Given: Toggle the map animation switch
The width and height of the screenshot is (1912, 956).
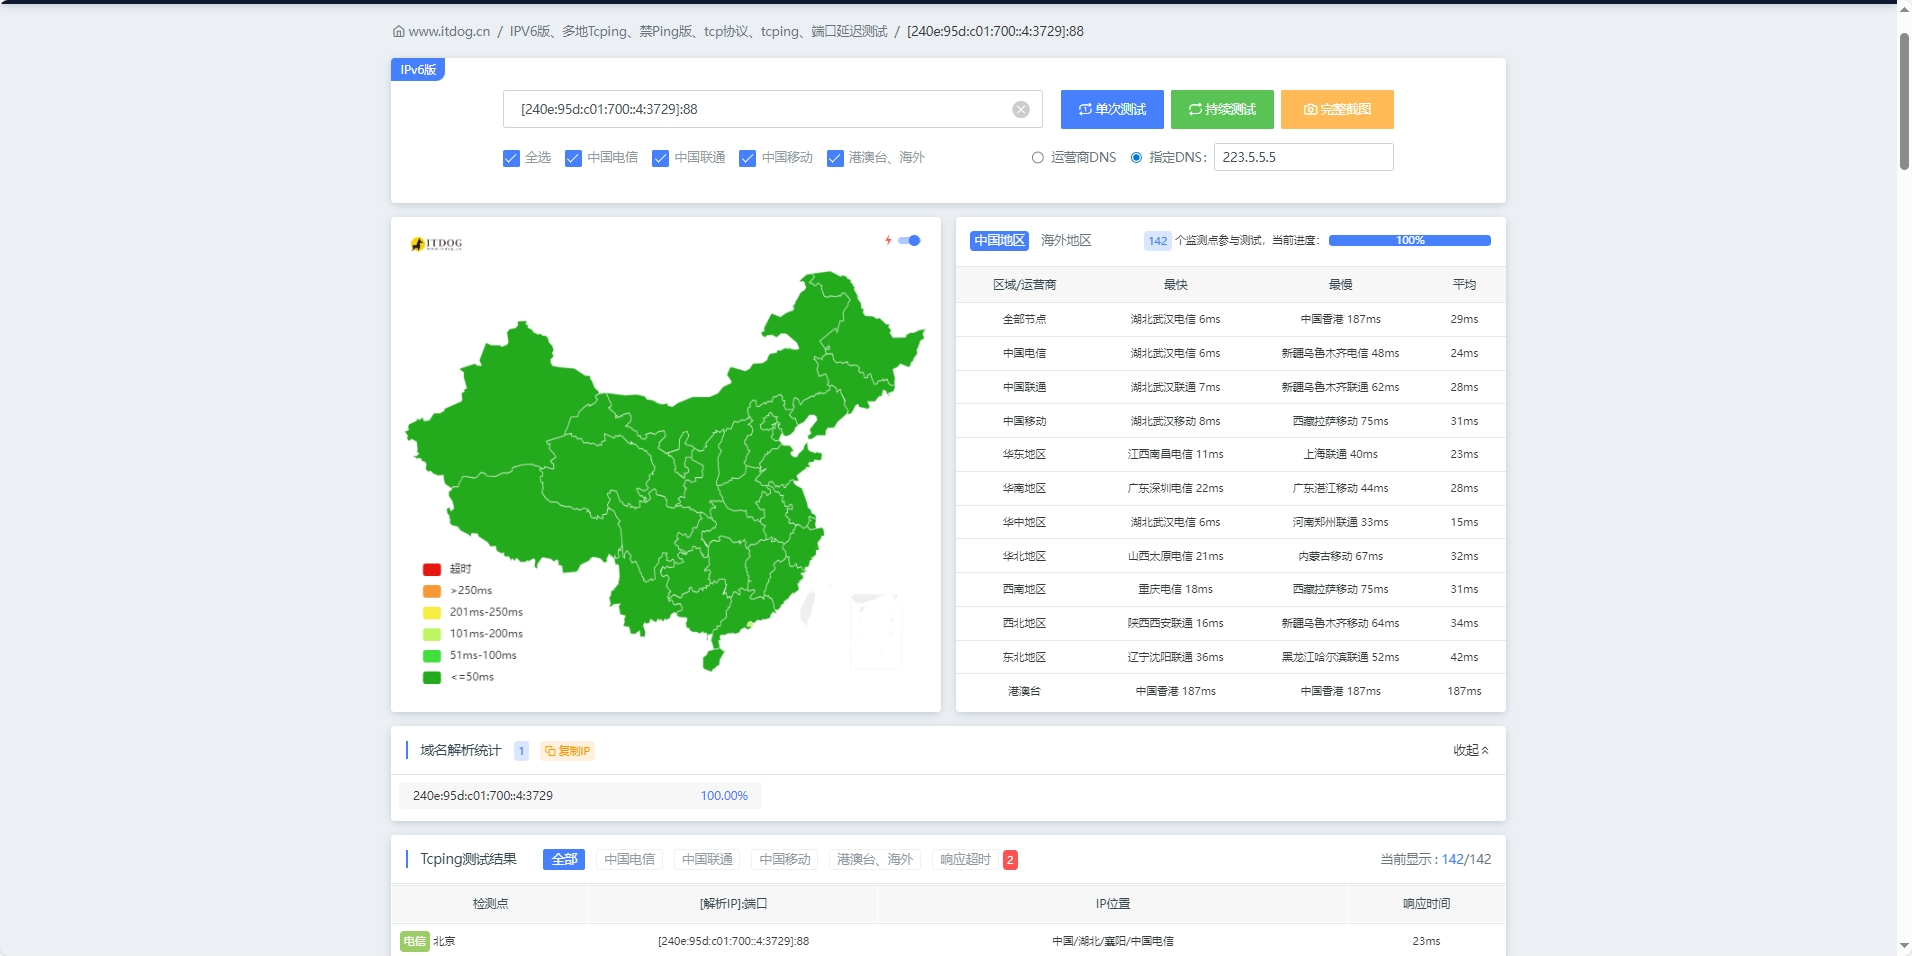Looking at the screenshot, I should 910,240.
